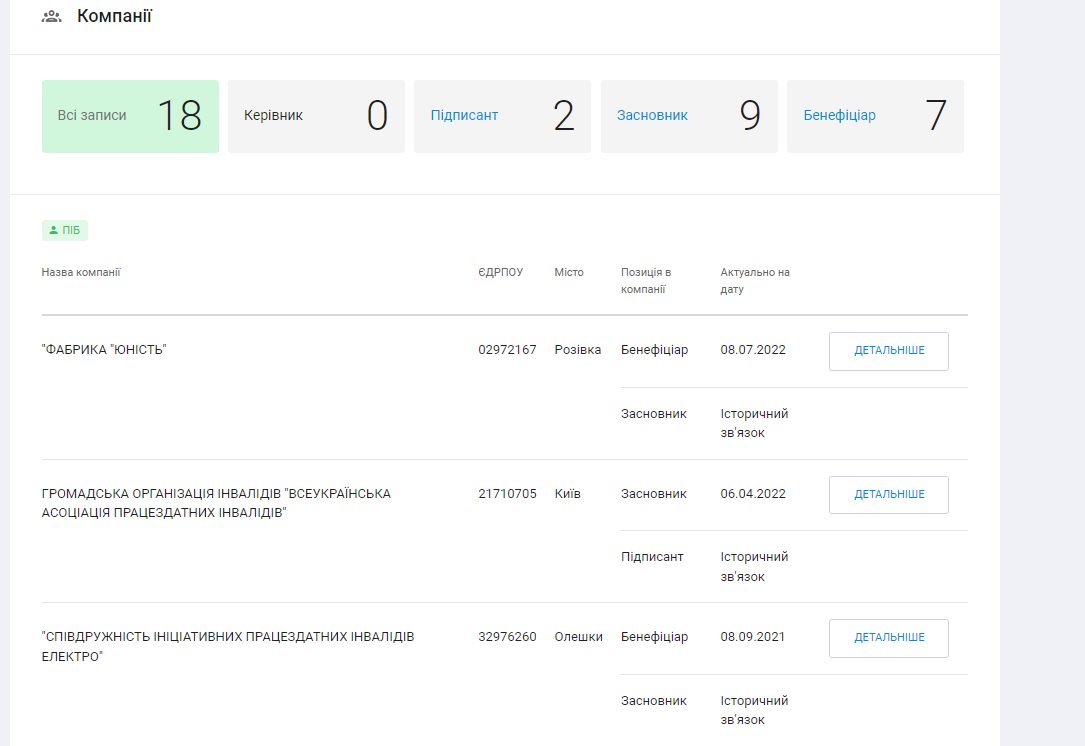1085x746 pixels.
Task: Filter by the Бенефіціар tab
Action: 875,116
